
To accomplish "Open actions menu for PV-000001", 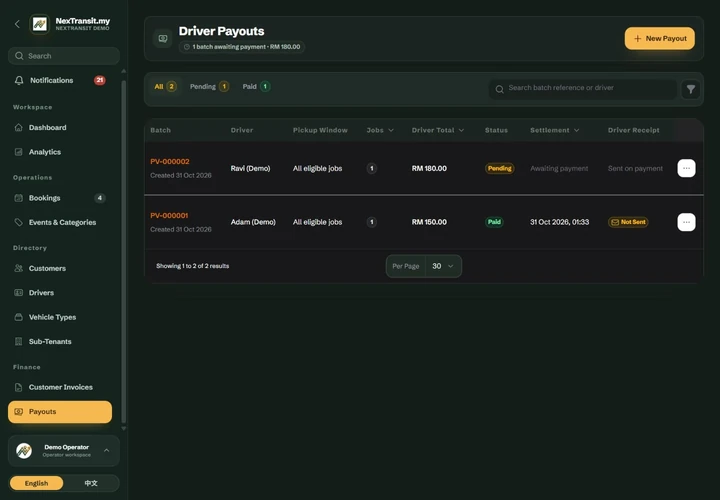I will (686, 222).
